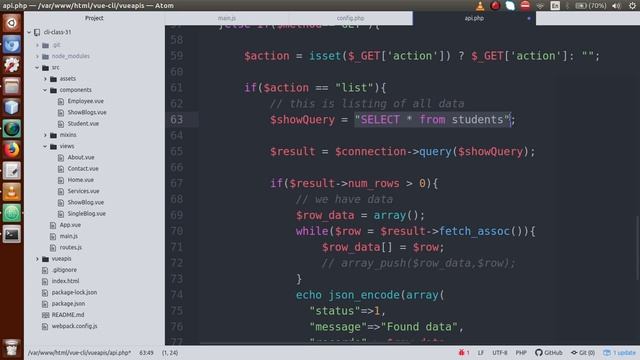Expand the assets folder
The height and width of the screenshot is (360, 640).
[x=45, y=79]
